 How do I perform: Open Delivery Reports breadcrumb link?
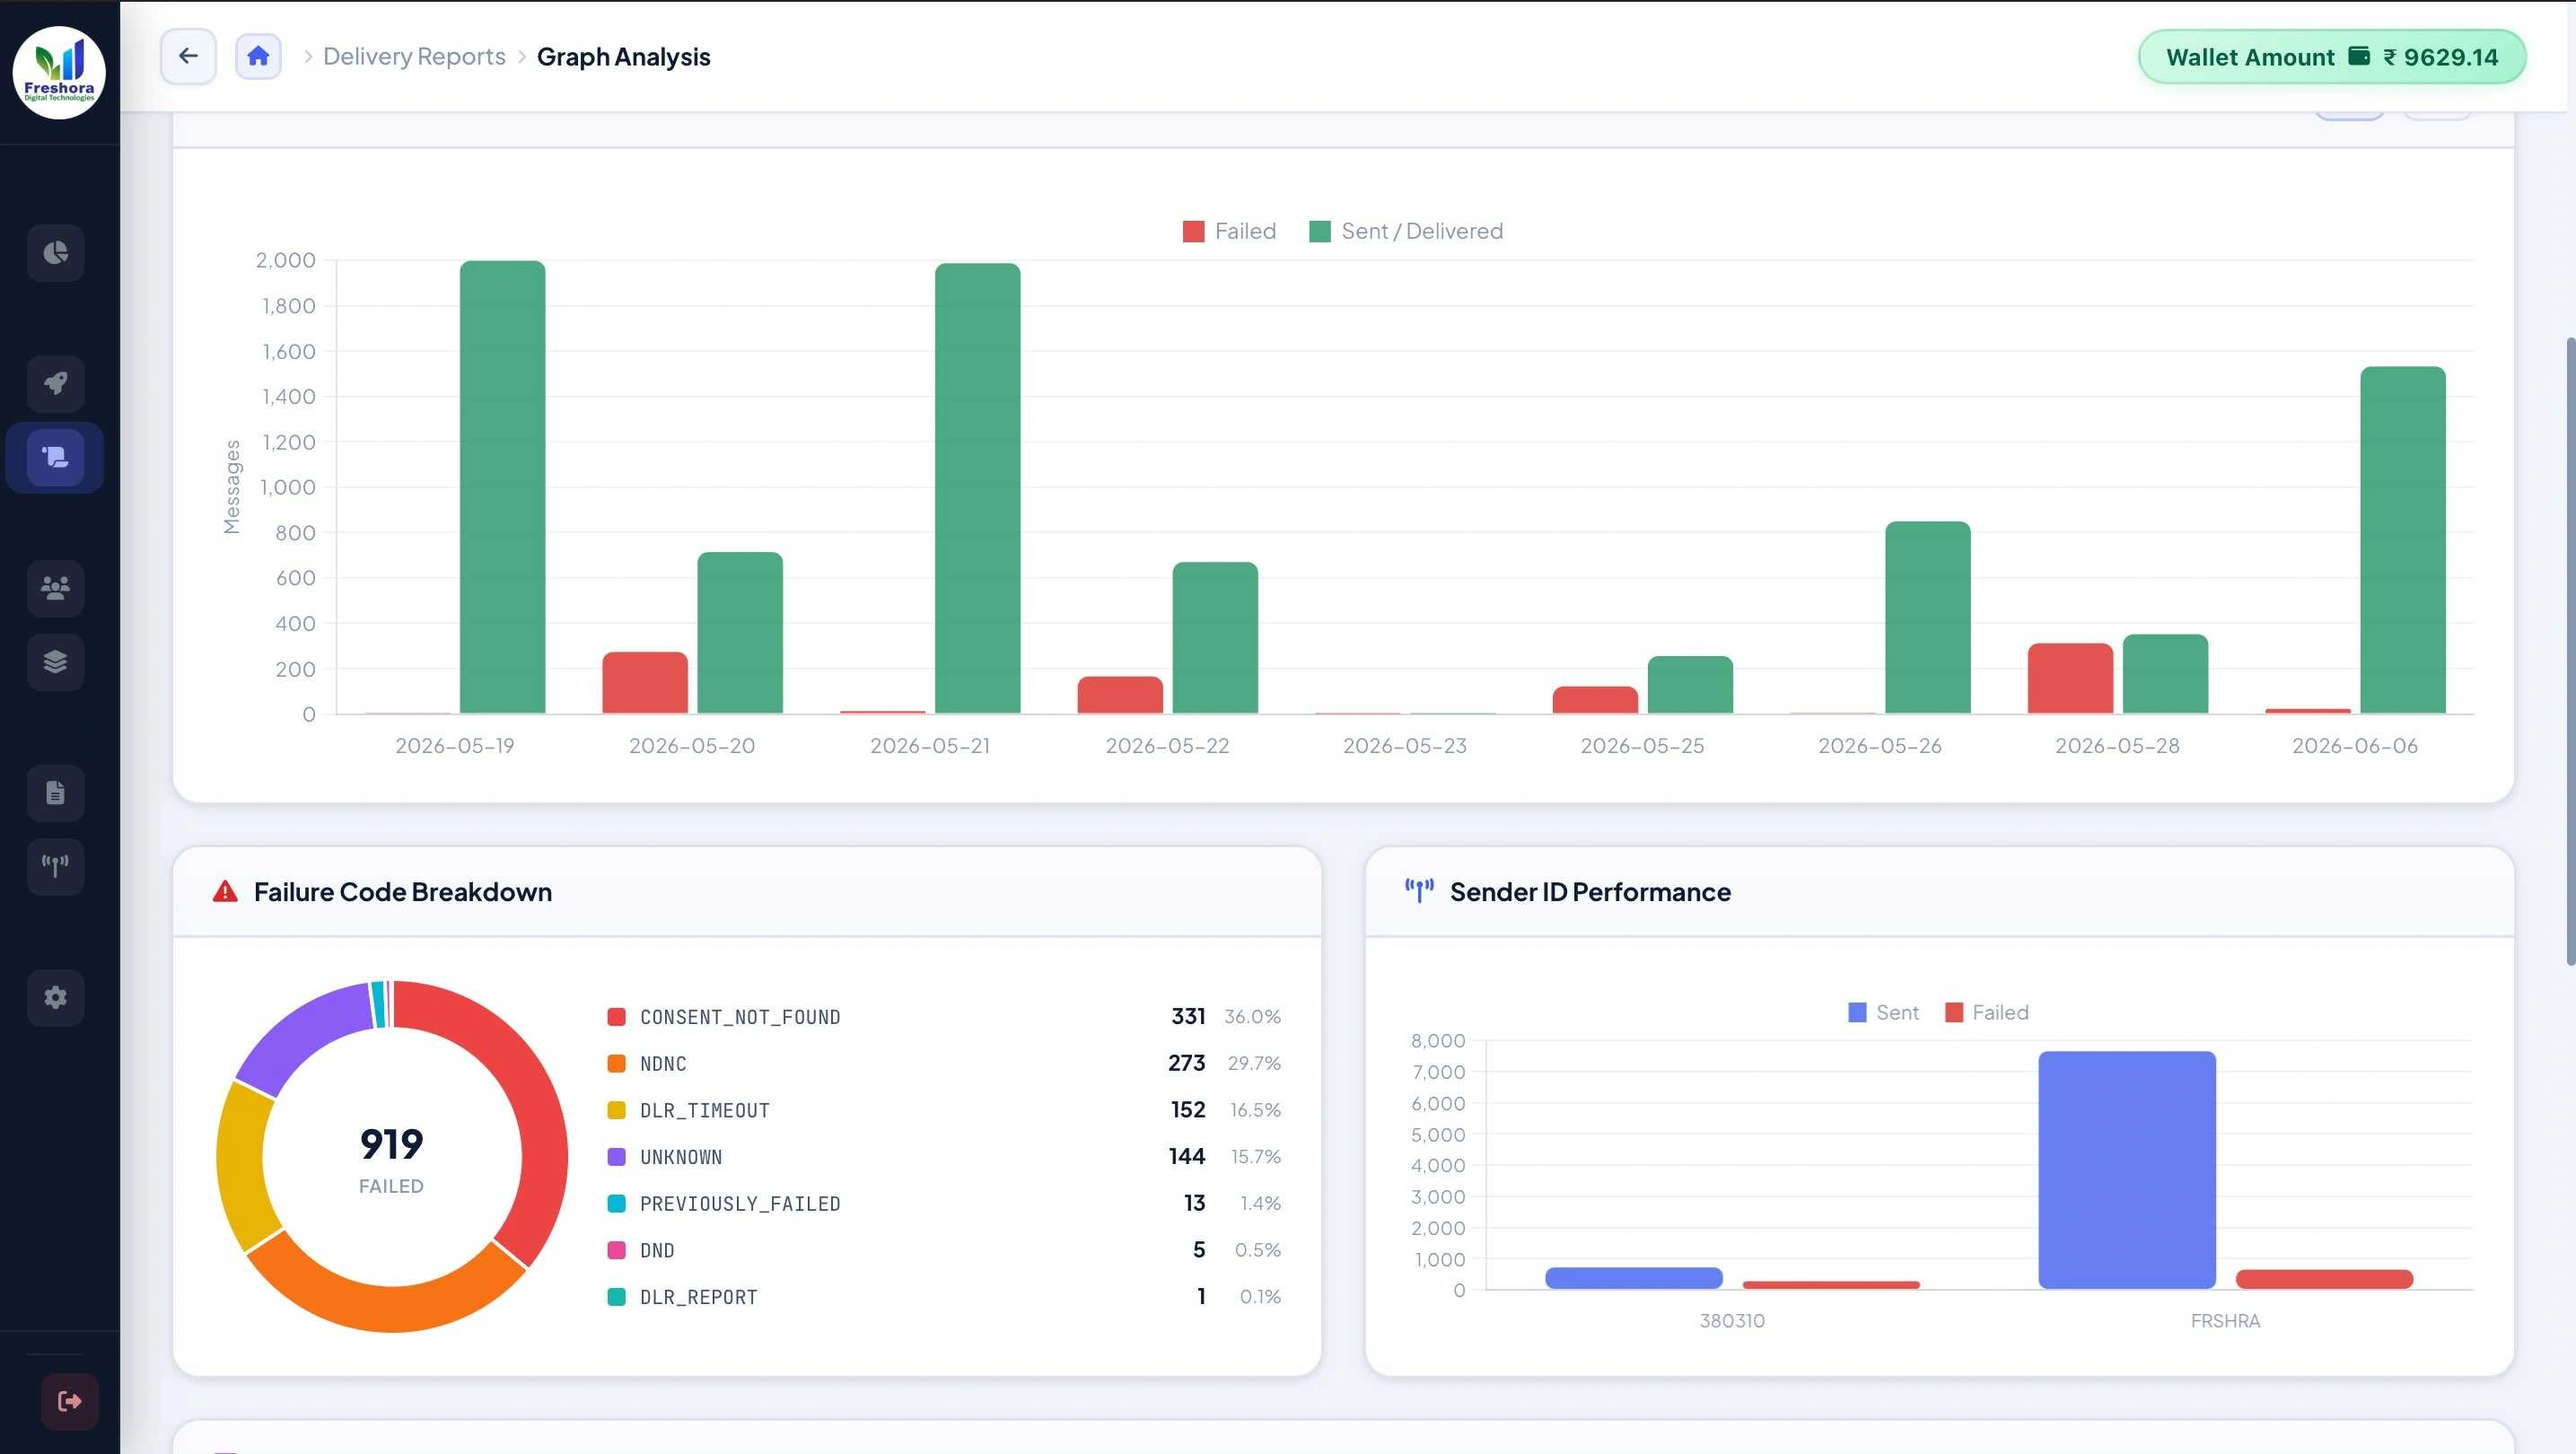tap(414, 57)
